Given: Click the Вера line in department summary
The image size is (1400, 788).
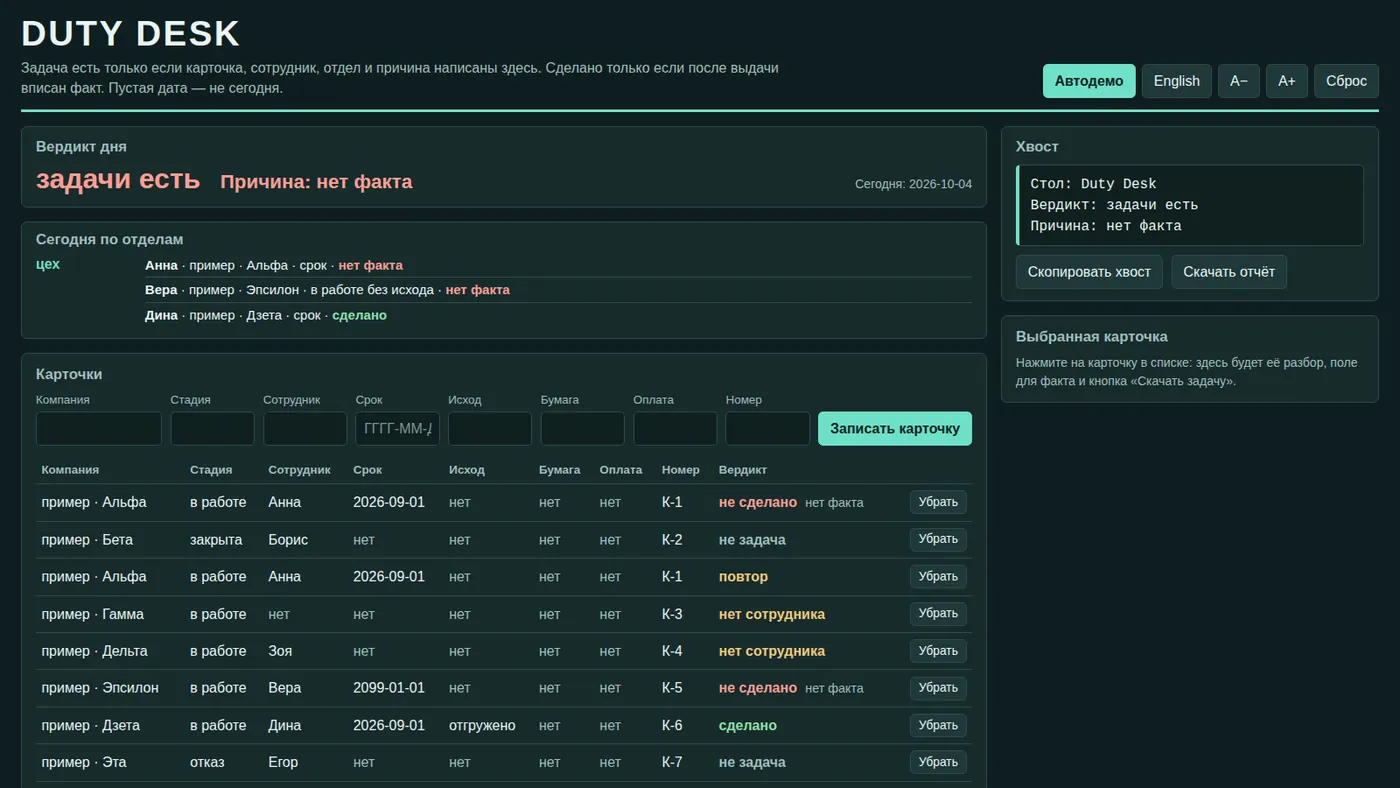Looking at the screenshot, I should [x=558, y=290].
